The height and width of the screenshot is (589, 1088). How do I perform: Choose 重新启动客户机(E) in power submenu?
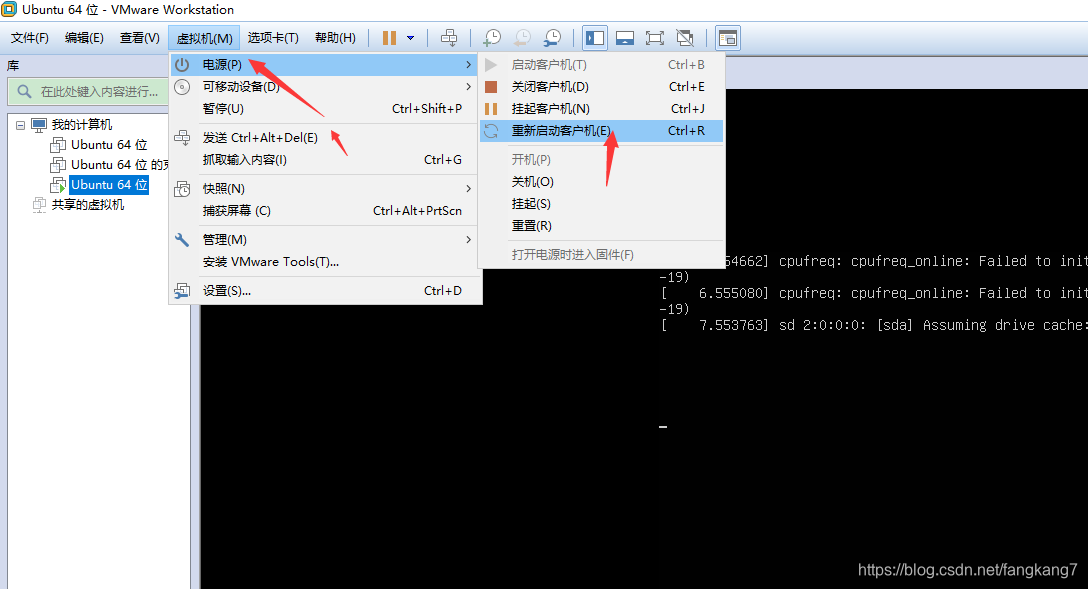[601, 131]
